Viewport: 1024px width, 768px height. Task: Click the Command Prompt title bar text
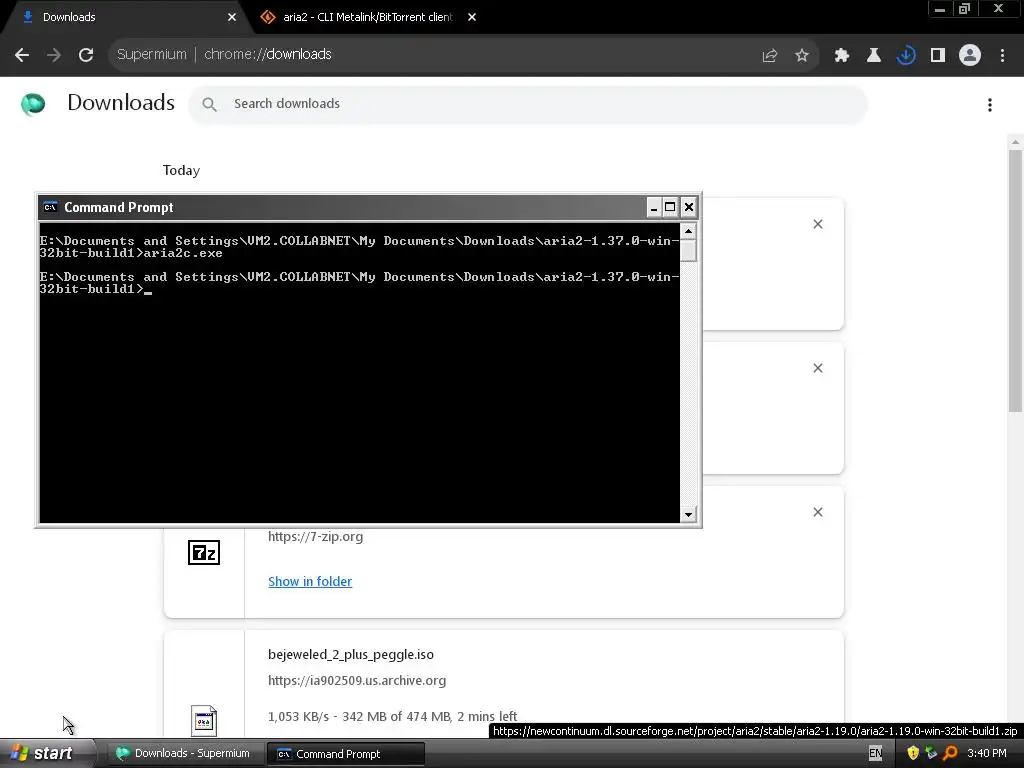[119, 208]
